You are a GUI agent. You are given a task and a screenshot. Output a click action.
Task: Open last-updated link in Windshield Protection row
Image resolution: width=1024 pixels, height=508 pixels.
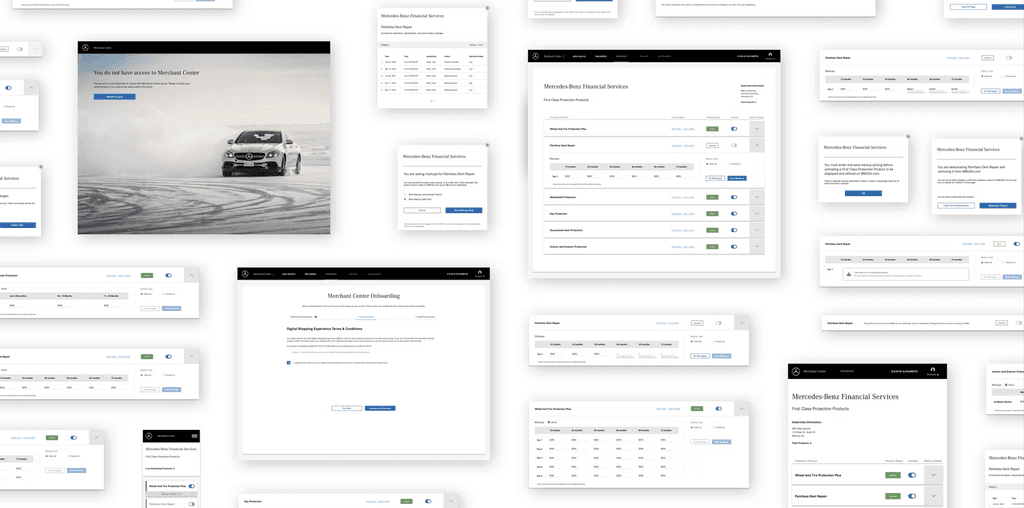(682, 197)
